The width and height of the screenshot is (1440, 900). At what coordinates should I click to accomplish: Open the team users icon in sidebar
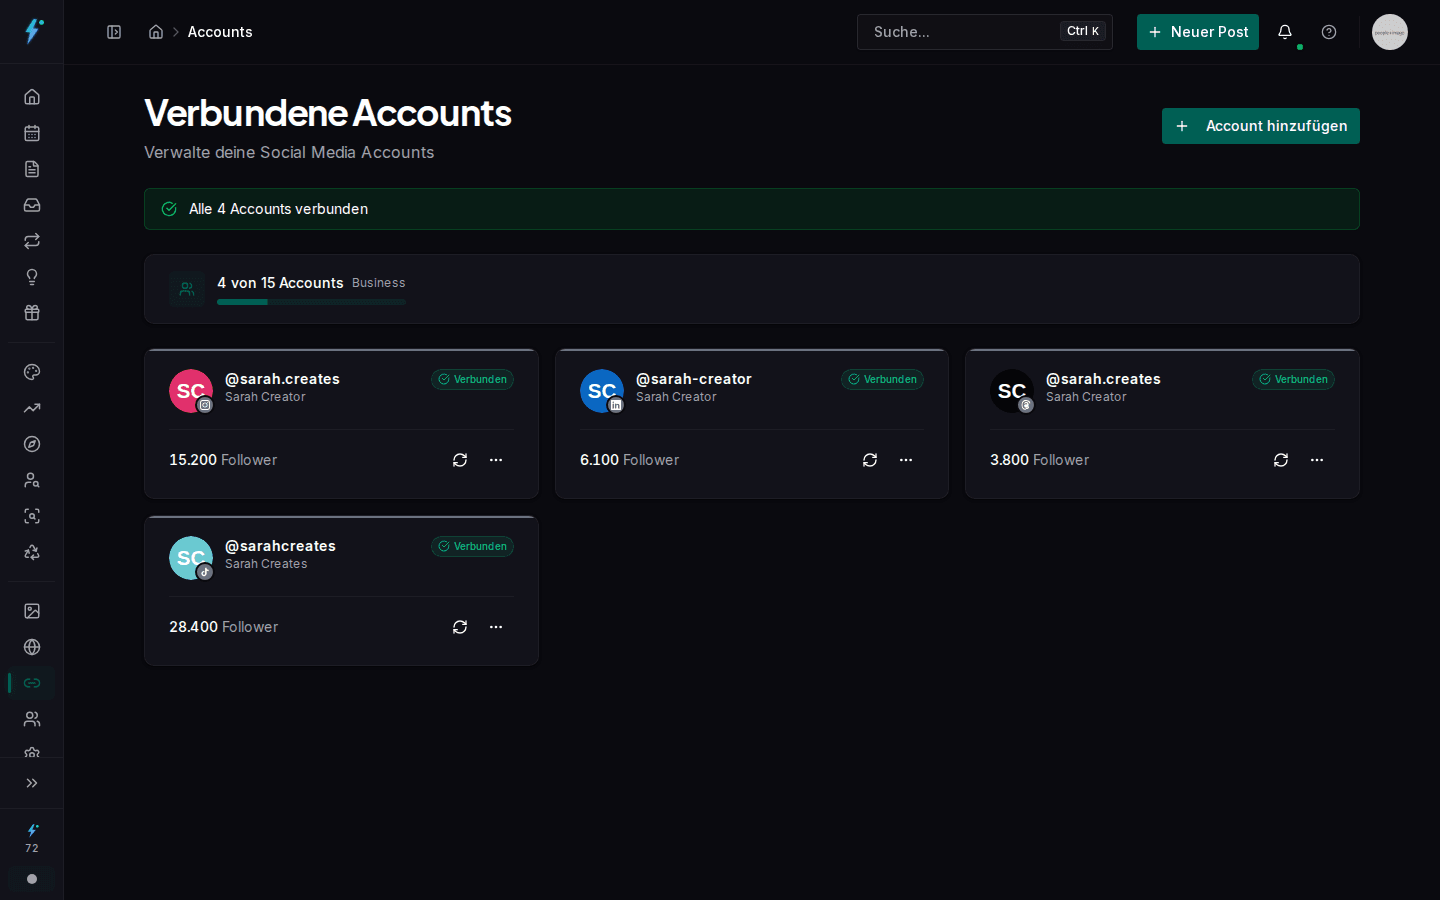tap(32, 719)
